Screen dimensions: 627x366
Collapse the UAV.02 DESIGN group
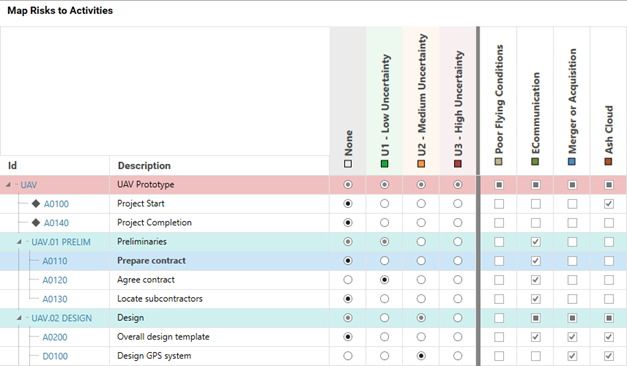(19, 318)
